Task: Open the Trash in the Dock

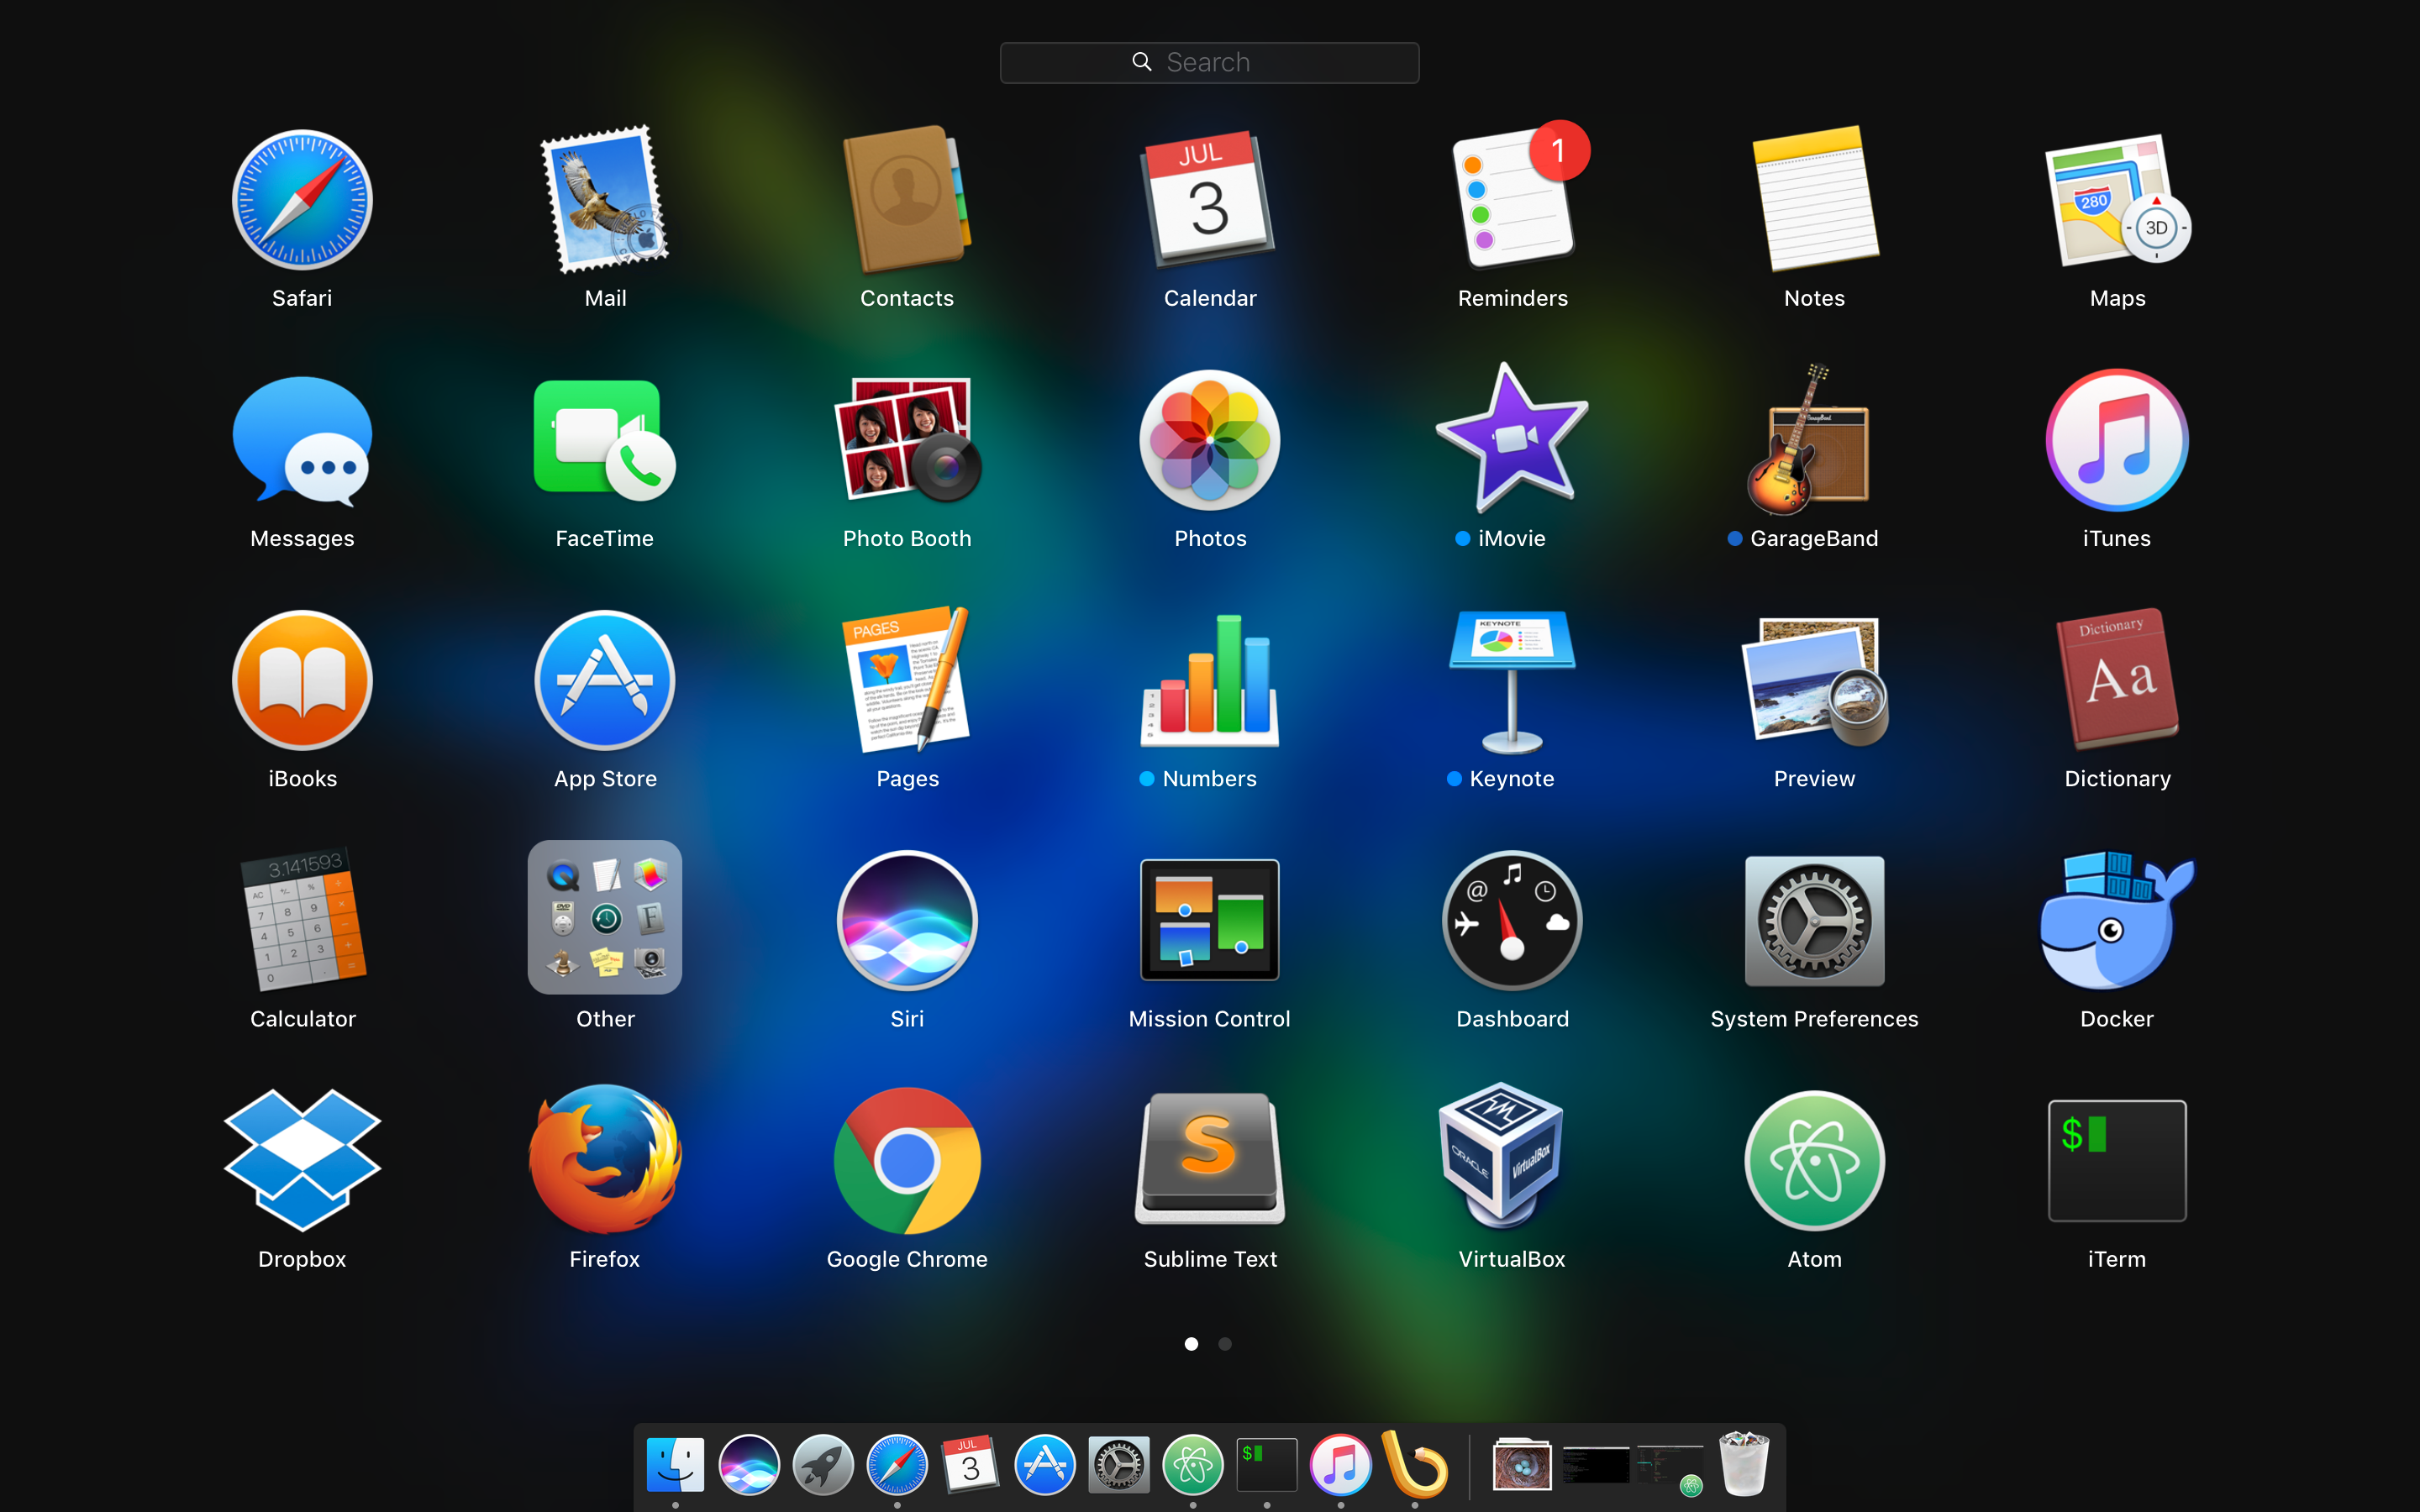Action: click(1743, 1465)
